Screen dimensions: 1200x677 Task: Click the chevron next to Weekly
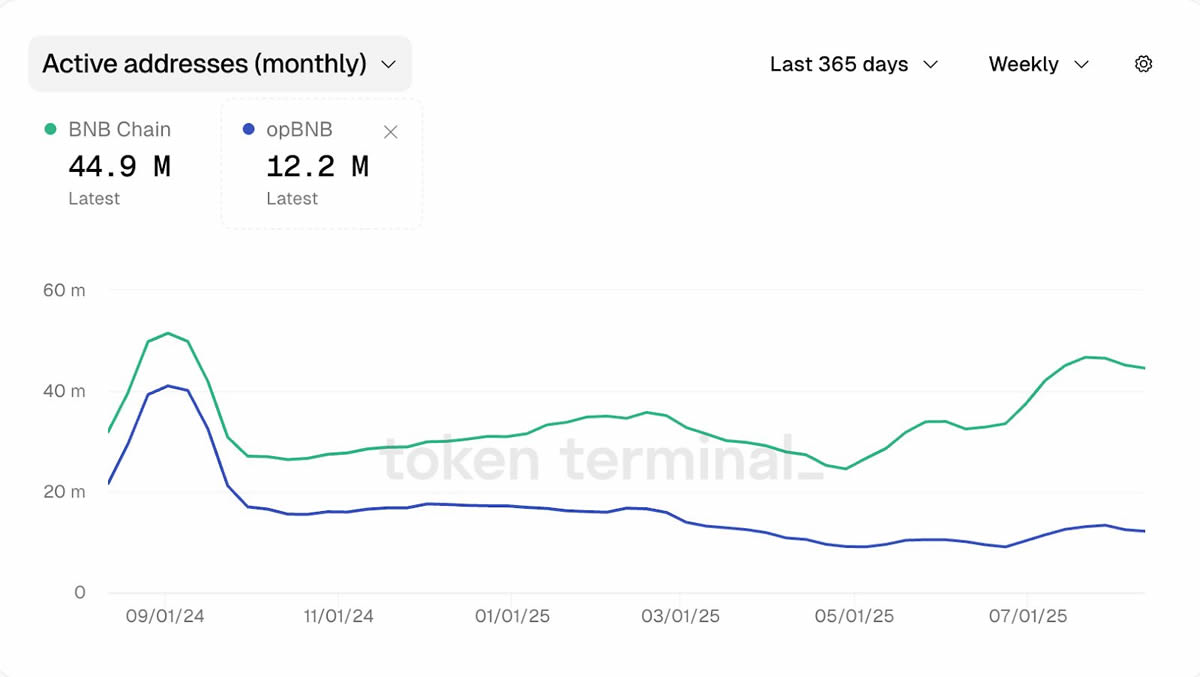1081,65
